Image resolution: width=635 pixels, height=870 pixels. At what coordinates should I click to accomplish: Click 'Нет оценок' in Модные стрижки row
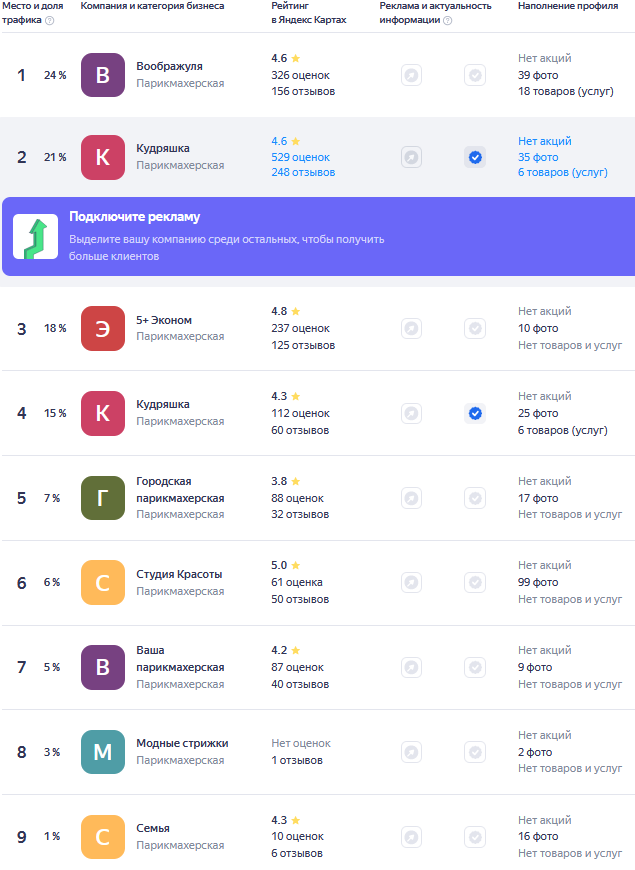click(x=301, y=743)
